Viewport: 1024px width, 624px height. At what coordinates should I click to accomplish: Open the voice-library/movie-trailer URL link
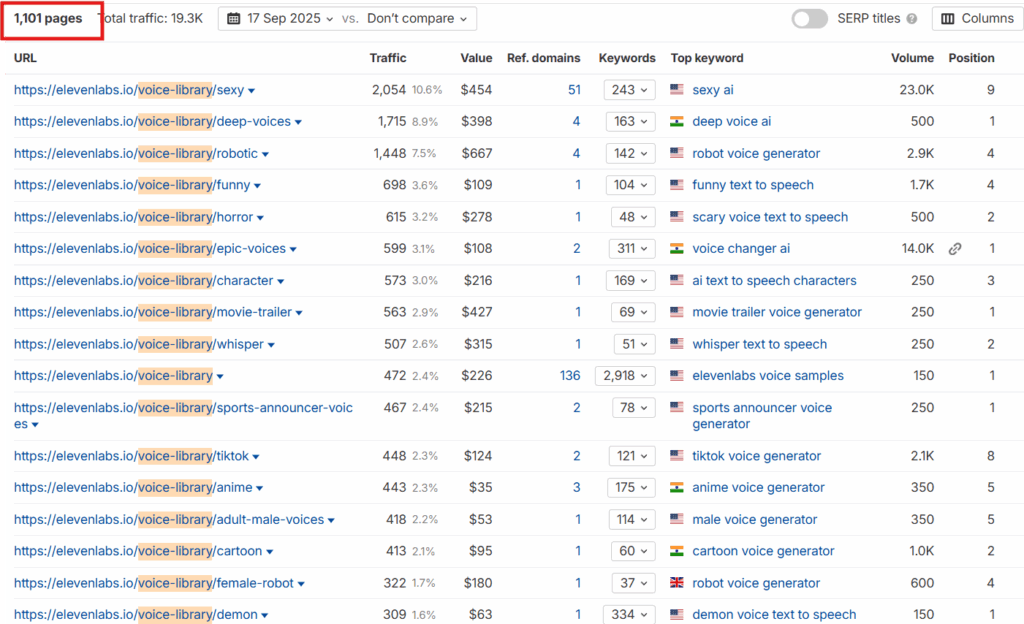click(153, 312)
